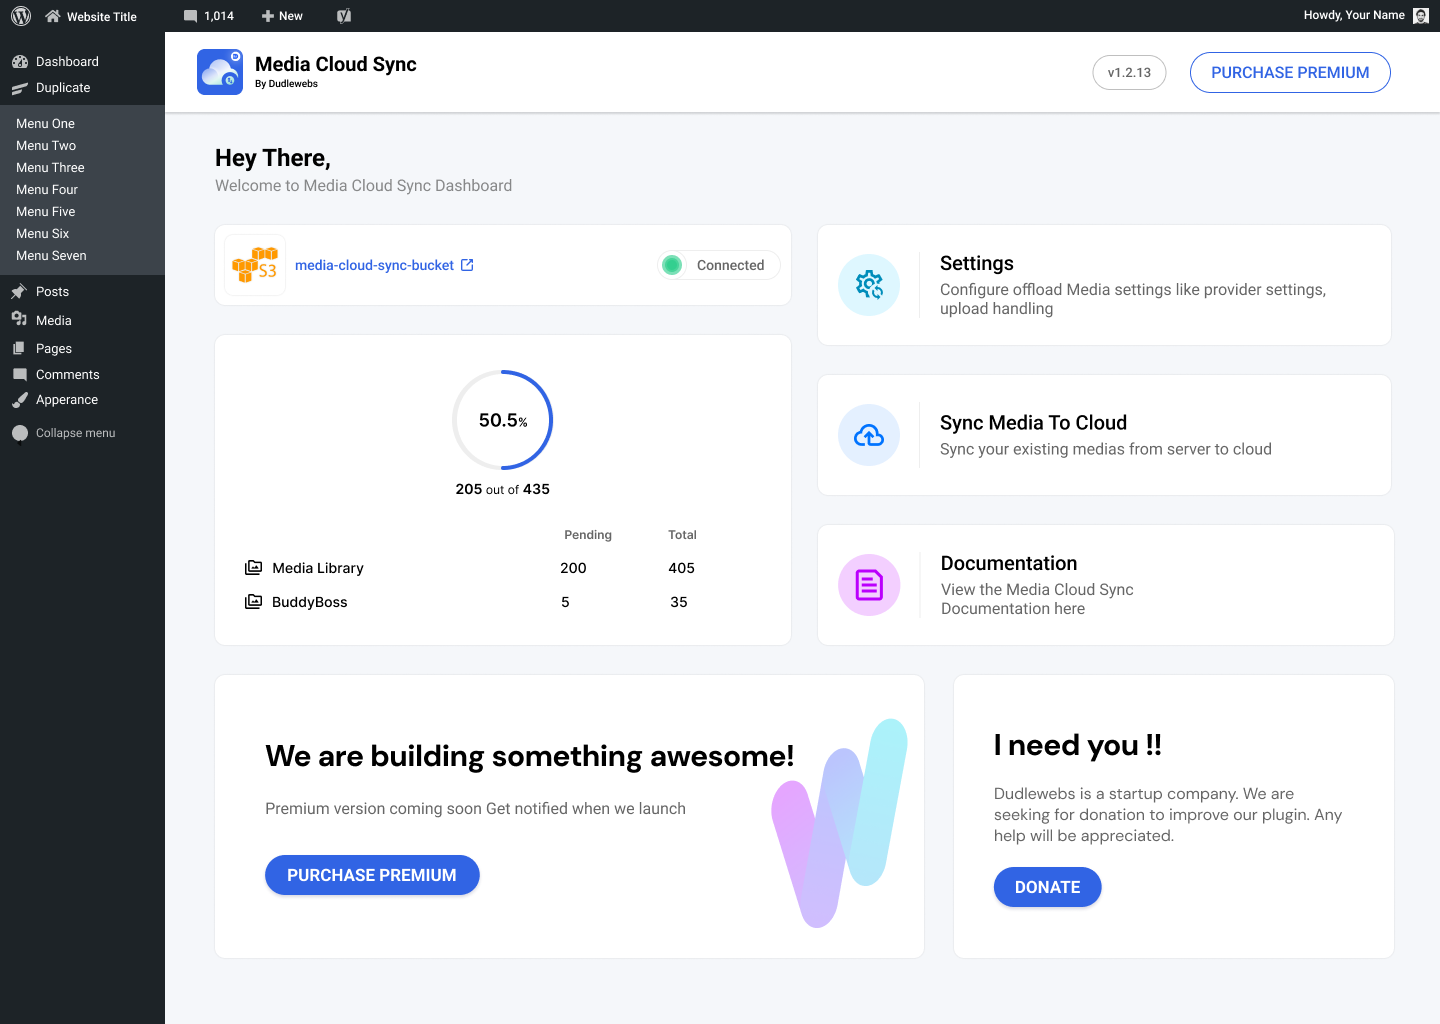Open the New item menu in the admin bar
Image resolution: width=1440 pixels, height=1024 pixels.
[x=281, y=15]
